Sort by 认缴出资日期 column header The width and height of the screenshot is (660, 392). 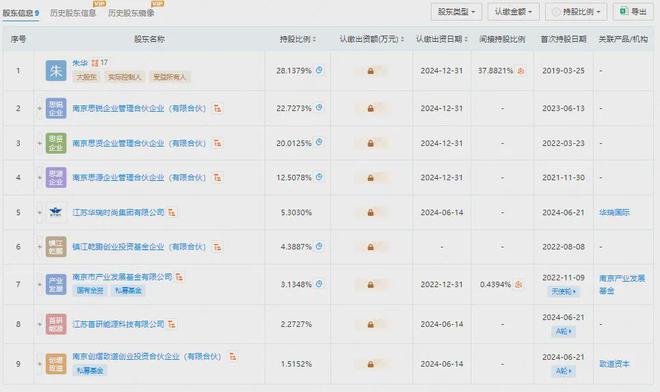(442, 39)
